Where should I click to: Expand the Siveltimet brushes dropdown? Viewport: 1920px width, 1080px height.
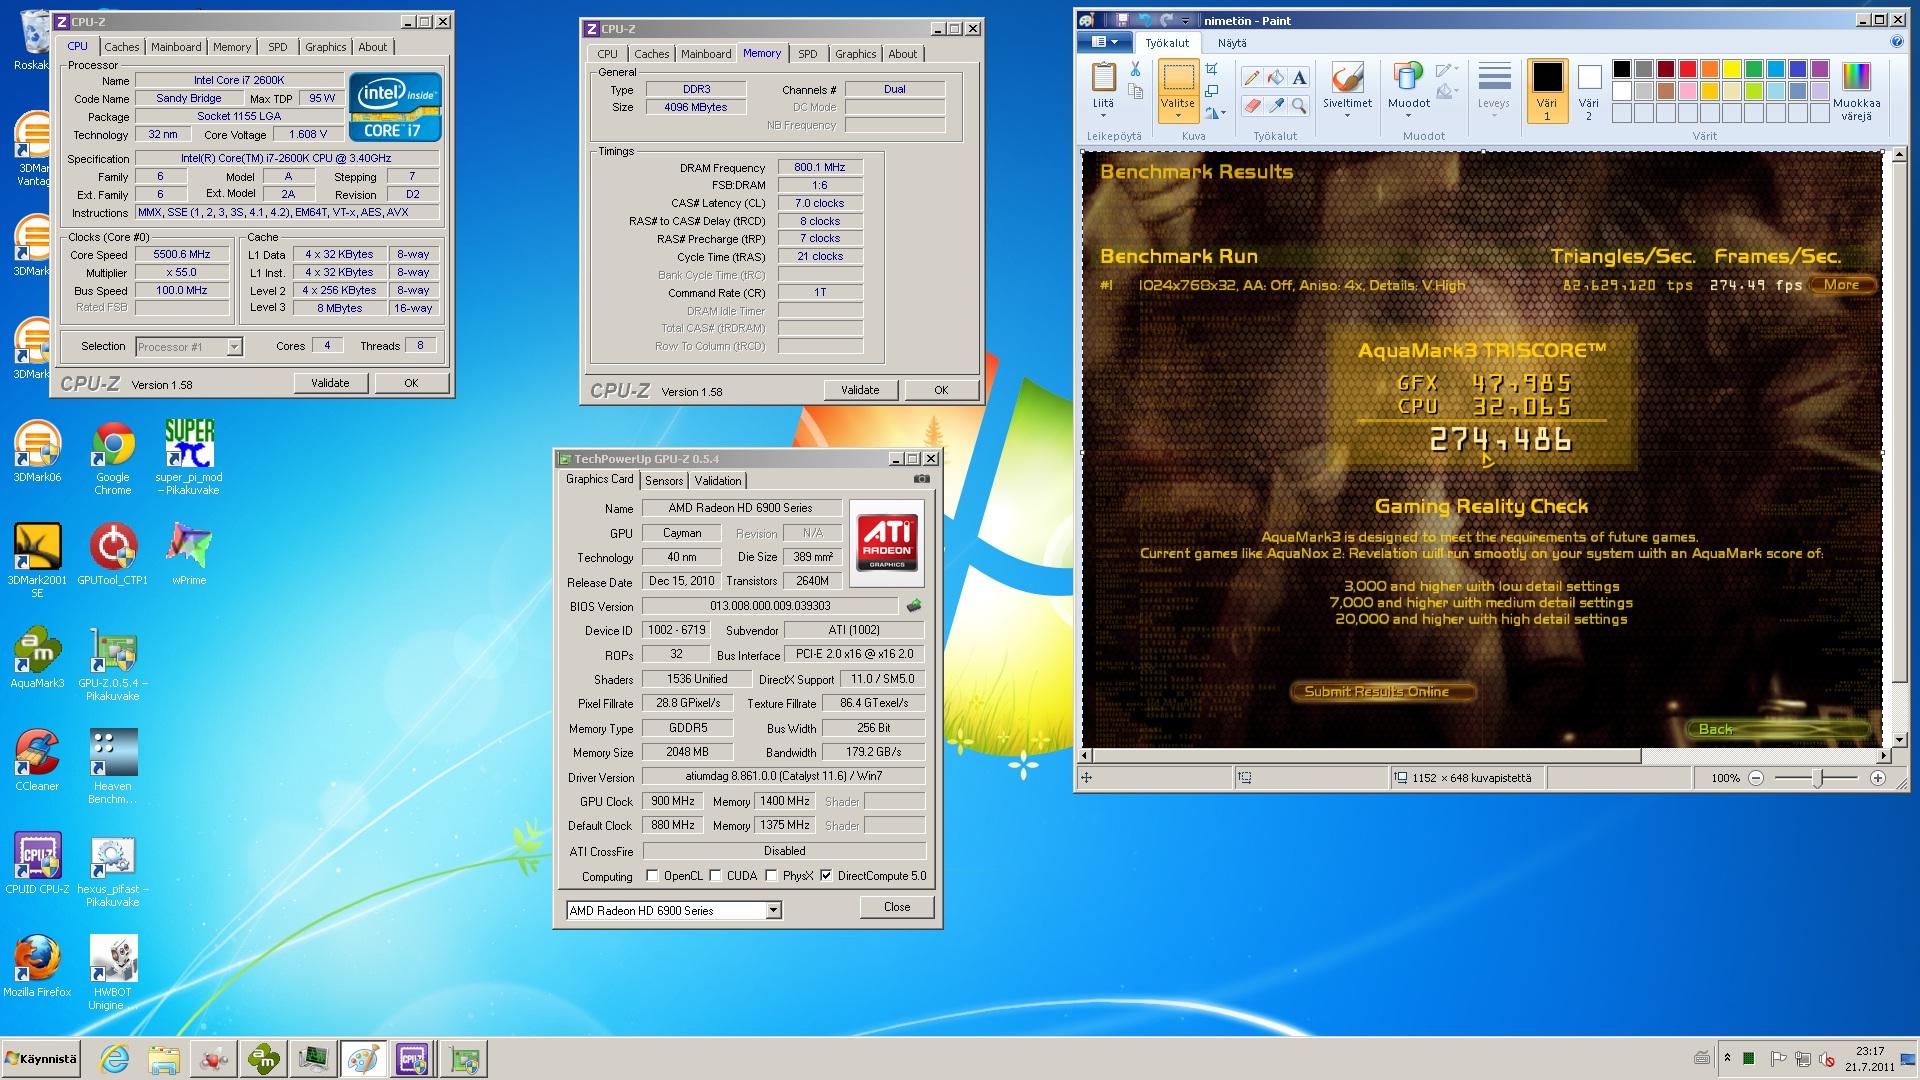1347,115
